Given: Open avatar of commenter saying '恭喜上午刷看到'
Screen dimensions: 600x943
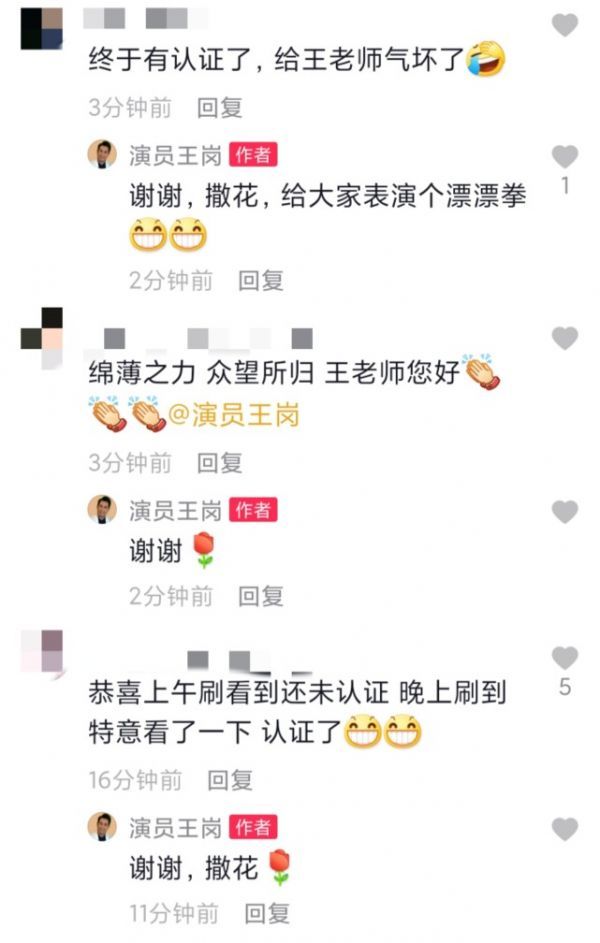Looking at the screenshot, I should [41, 651].
